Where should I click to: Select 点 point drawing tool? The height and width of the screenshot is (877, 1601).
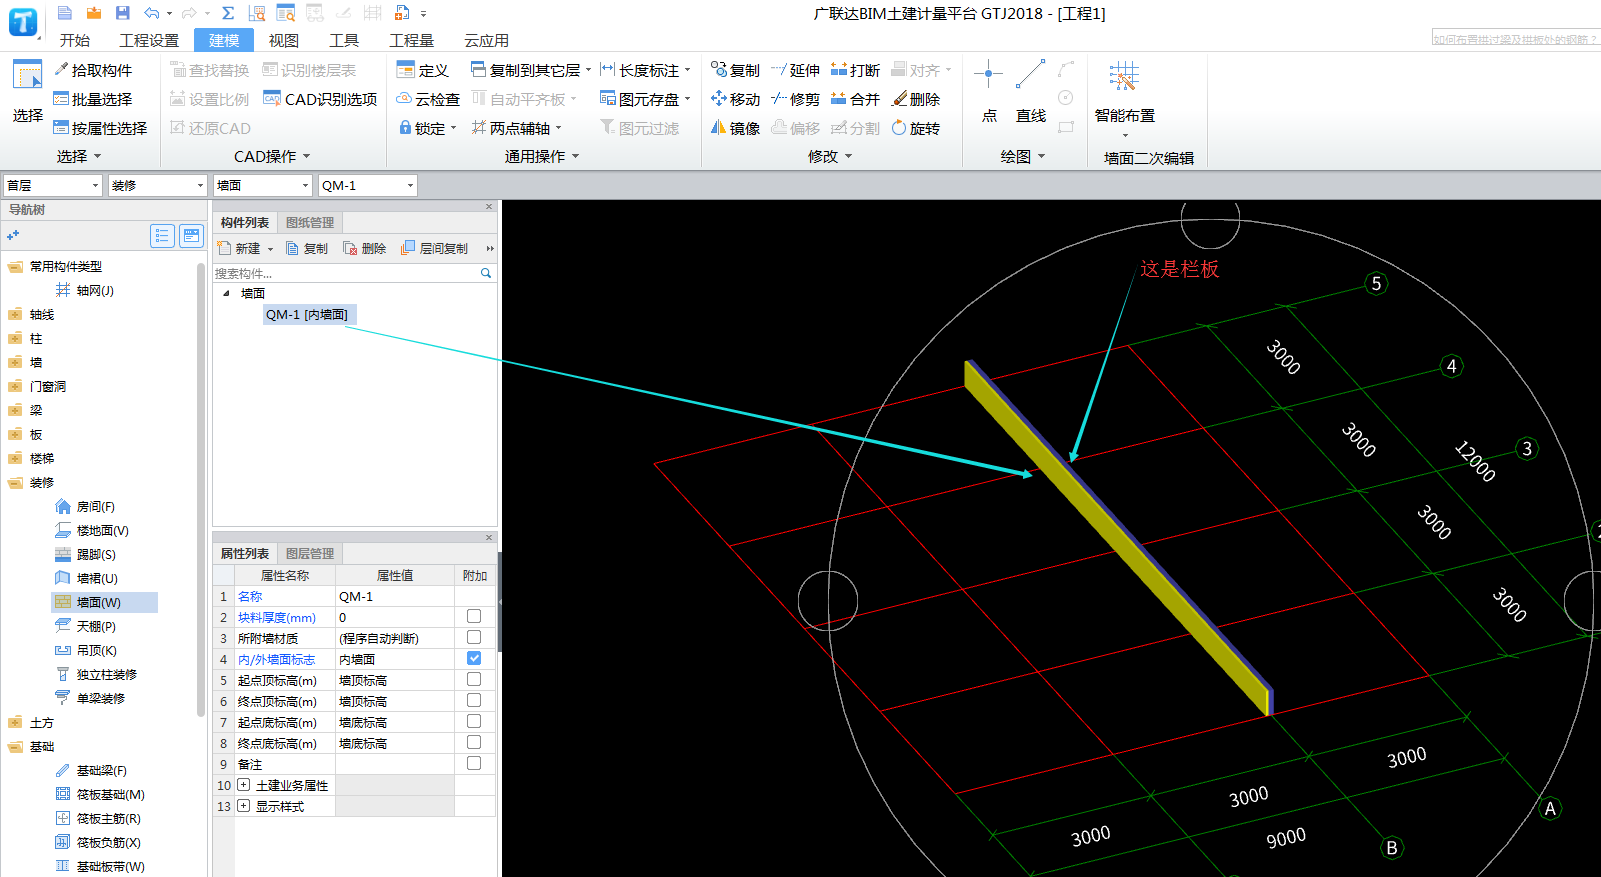click(989, 90)
